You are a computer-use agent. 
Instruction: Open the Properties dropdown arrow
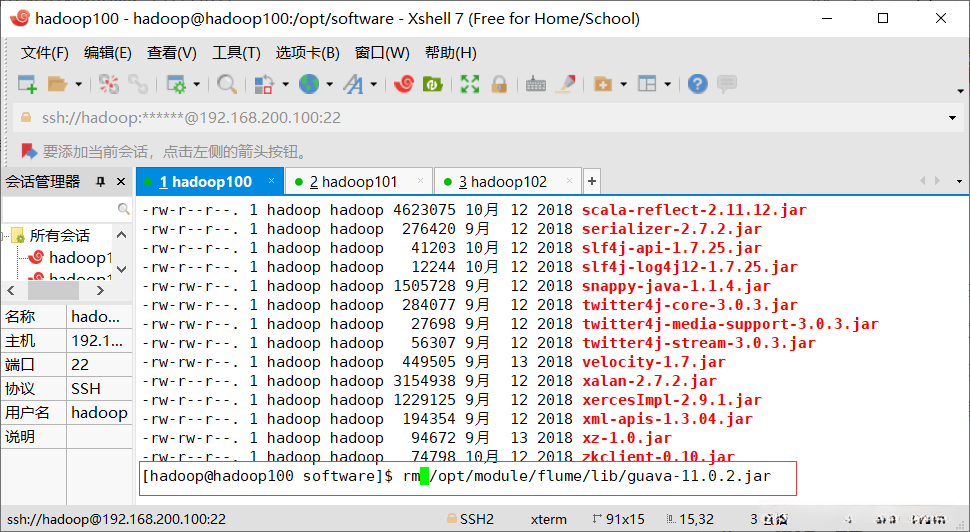[197, 85]
